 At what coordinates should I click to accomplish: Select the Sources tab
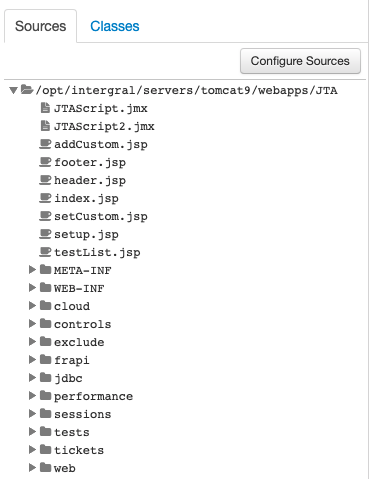pos(41,26)
